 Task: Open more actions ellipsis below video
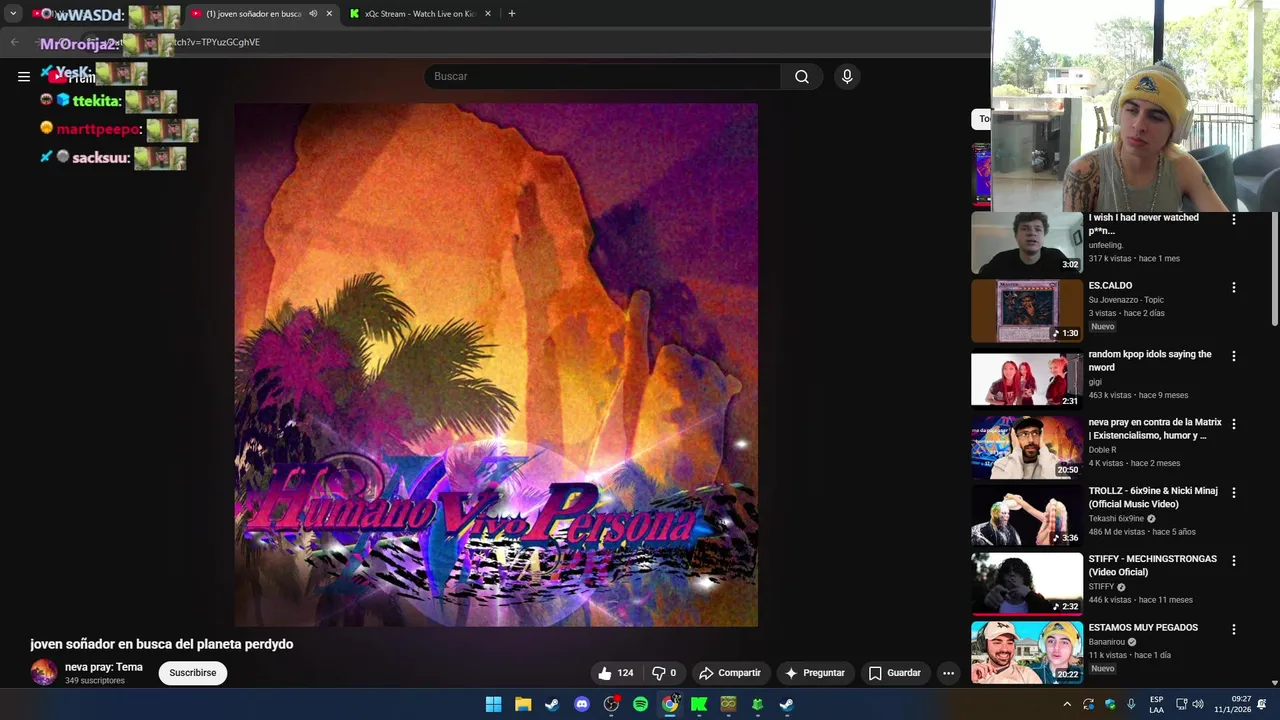tap(948, 673)
